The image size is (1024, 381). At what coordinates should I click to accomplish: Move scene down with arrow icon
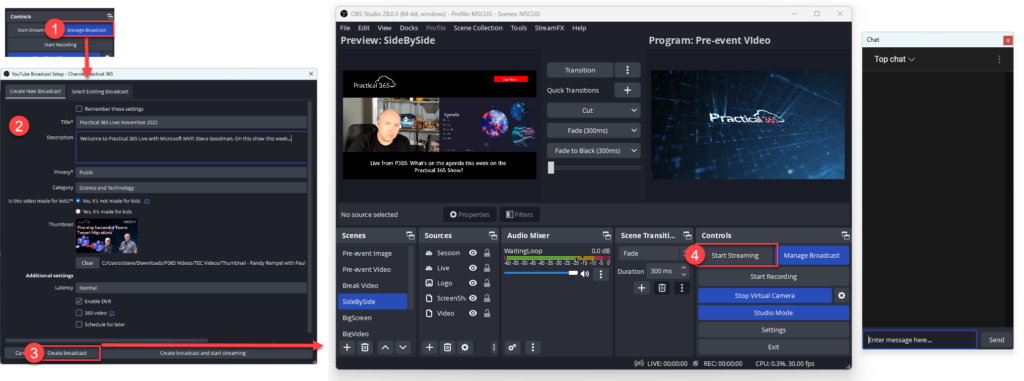coord(403,348)
